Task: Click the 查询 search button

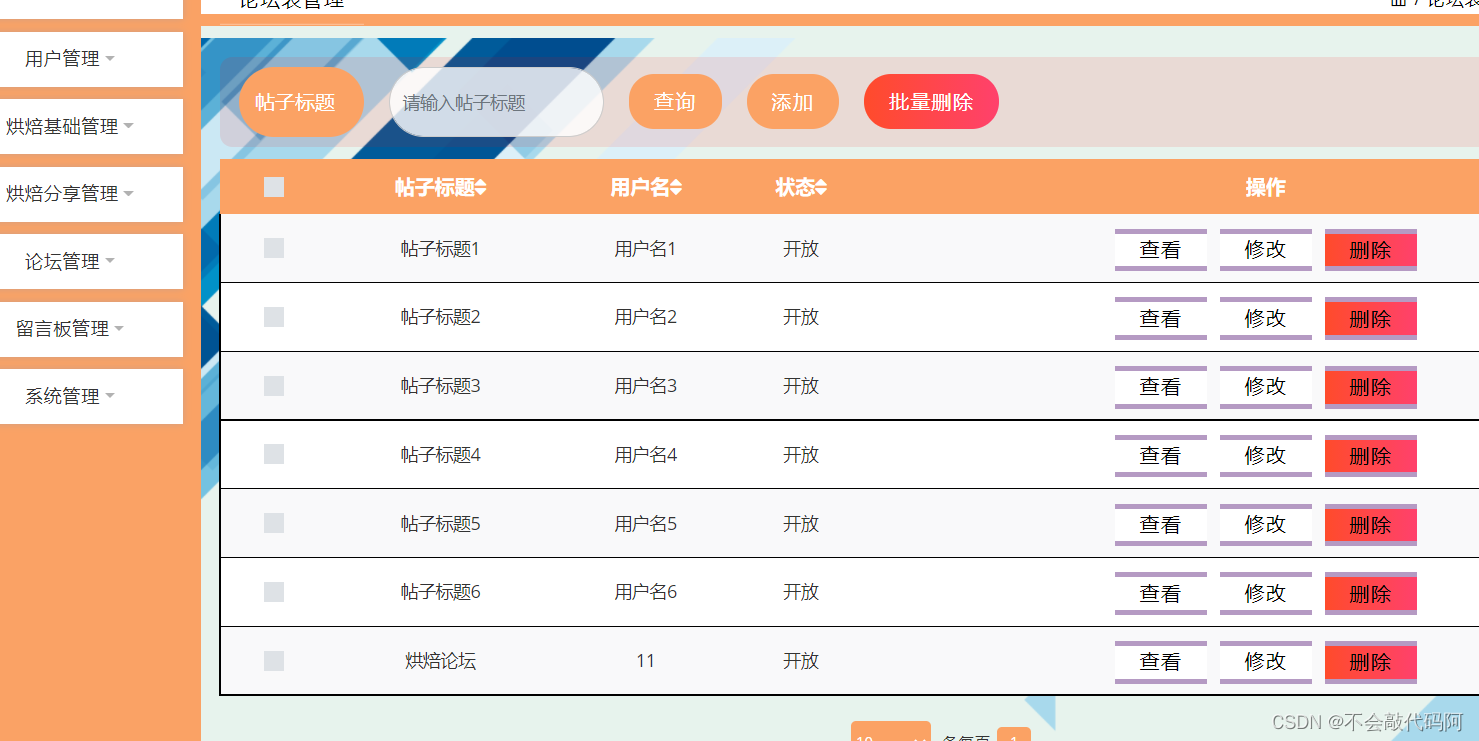Action: click(x=675, y=102)
